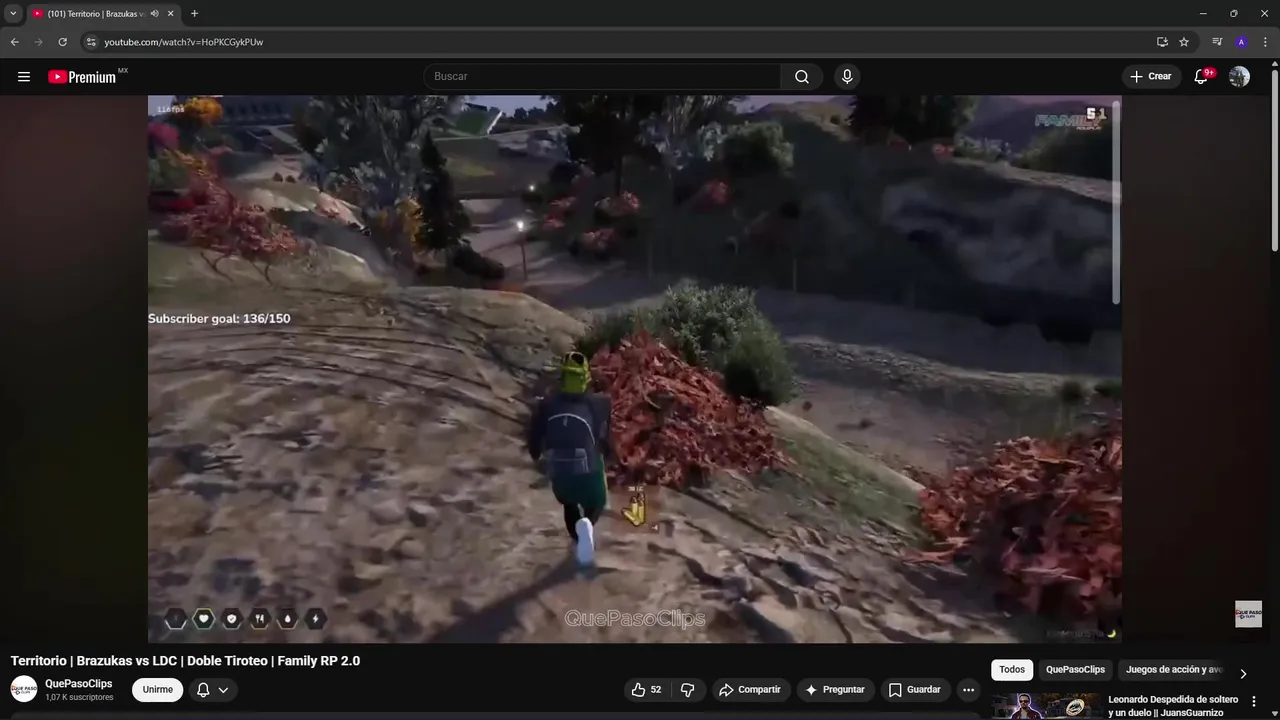Viewport: 1280px width, 720px height.
Task: Install app icon in address bar
Action: tap(1162, 42)
